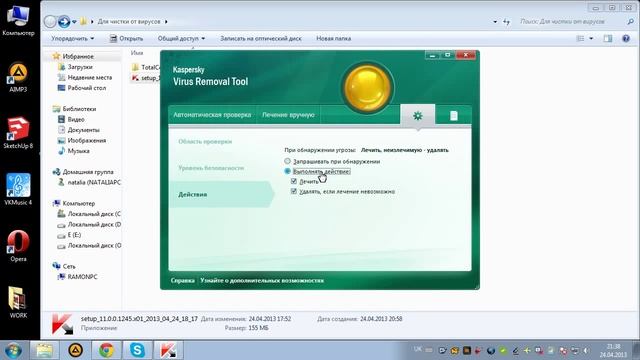Select Избранное in navigation pane
The width and height of the screenshot is (640, 360).
point(73,56)
